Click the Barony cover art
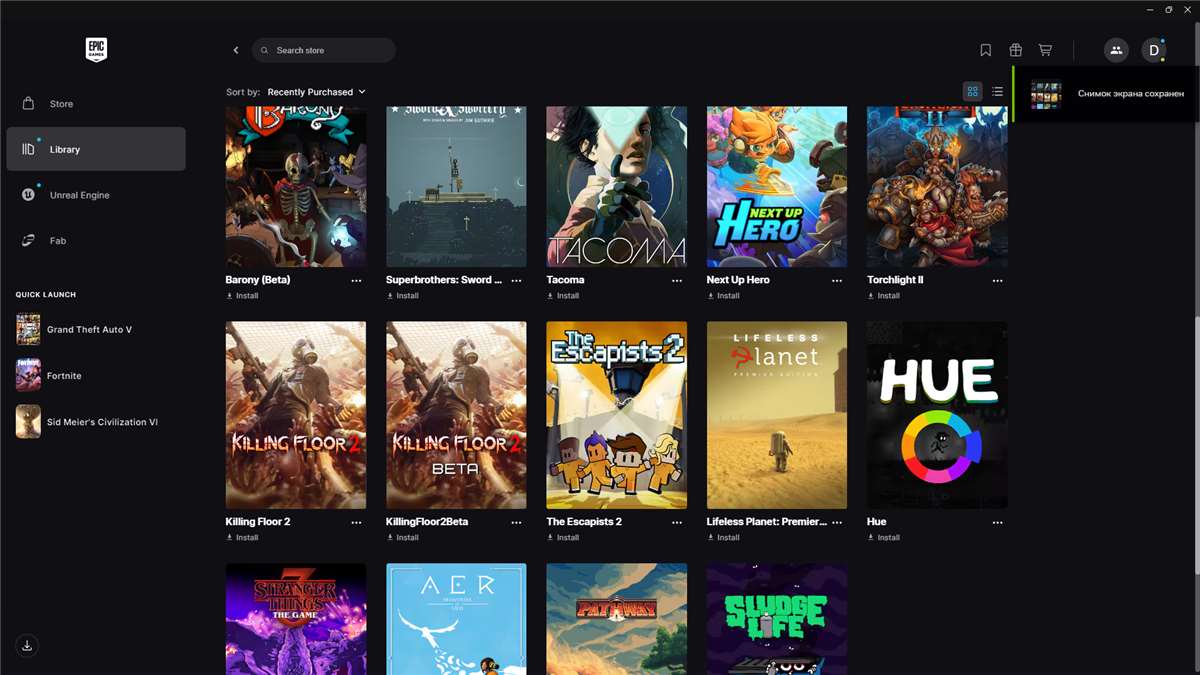 click(296, 187)
